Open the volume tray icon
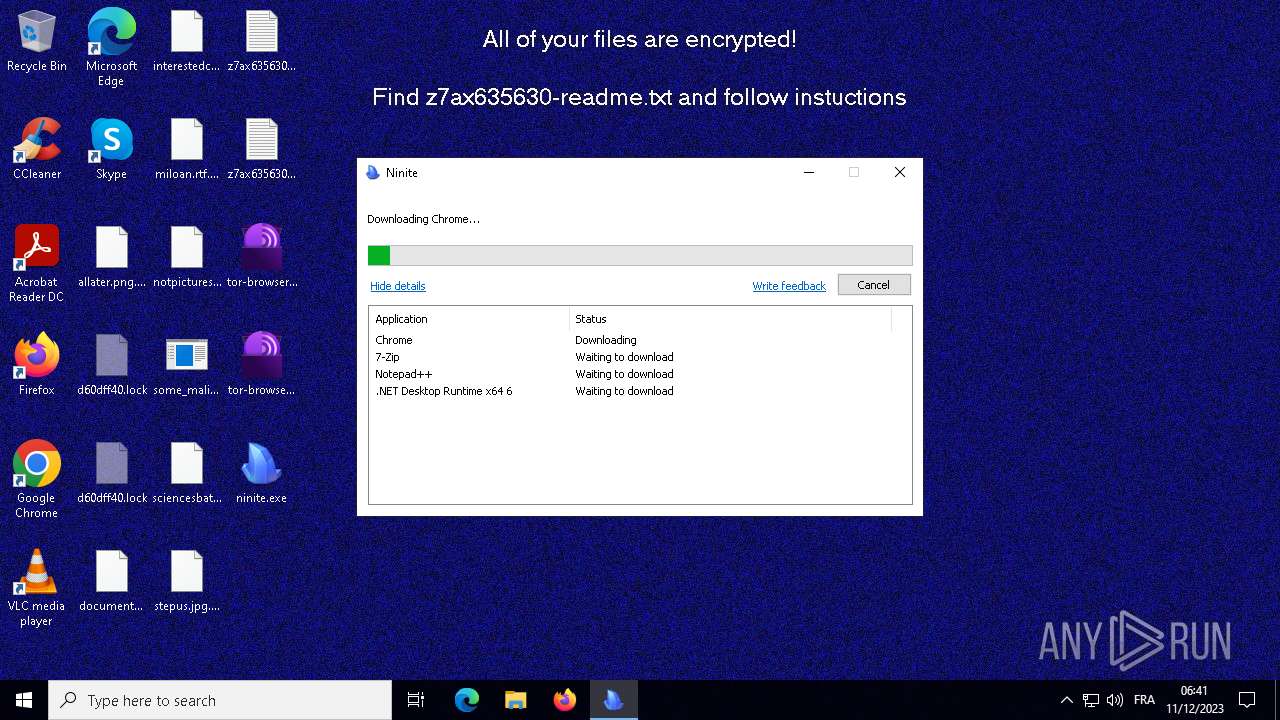The height and width of the screenshot is (720, 1280). coord(1115,700)
